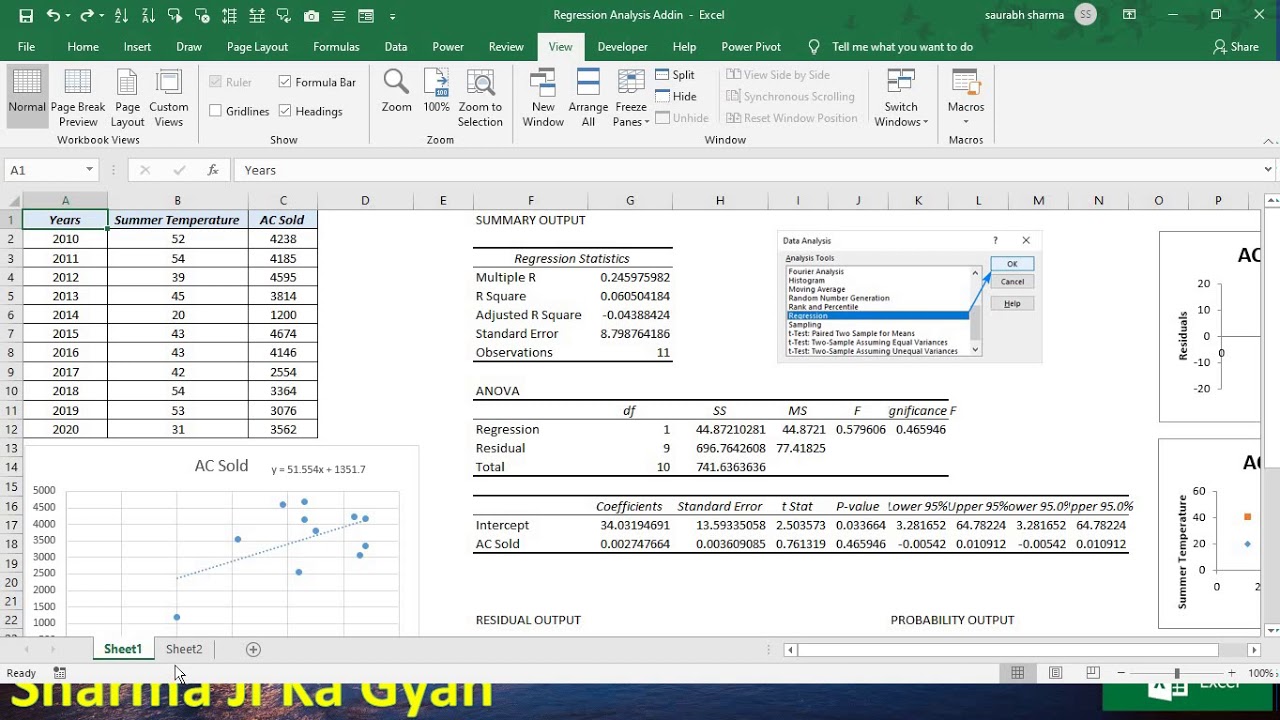Select the Sheet1 tab
The height and width of the screenshot is (720, 1280).
[123, 649]
